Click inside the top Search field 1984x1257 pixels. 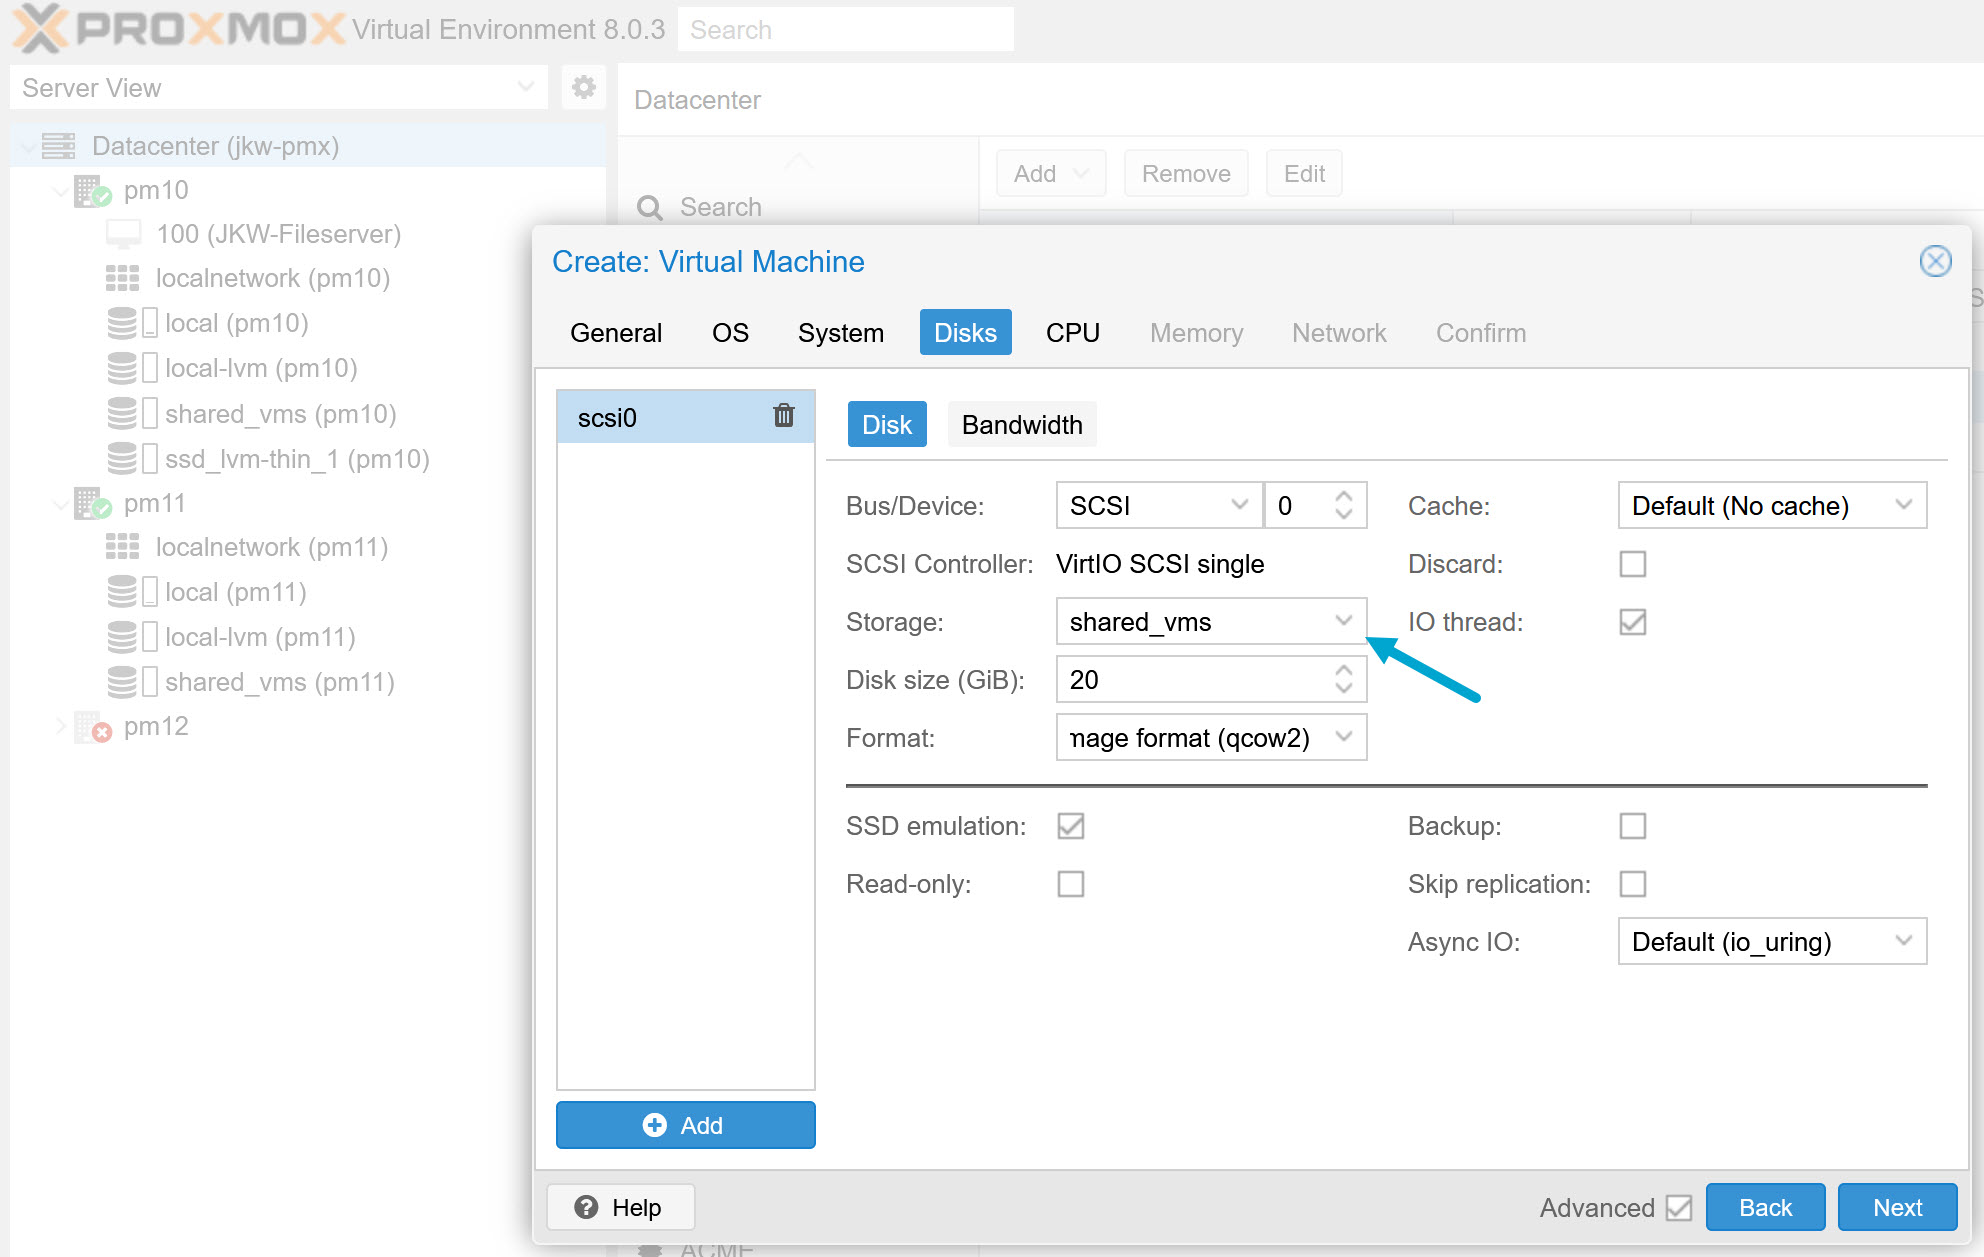pyautogui.click(x=845, y=29)
